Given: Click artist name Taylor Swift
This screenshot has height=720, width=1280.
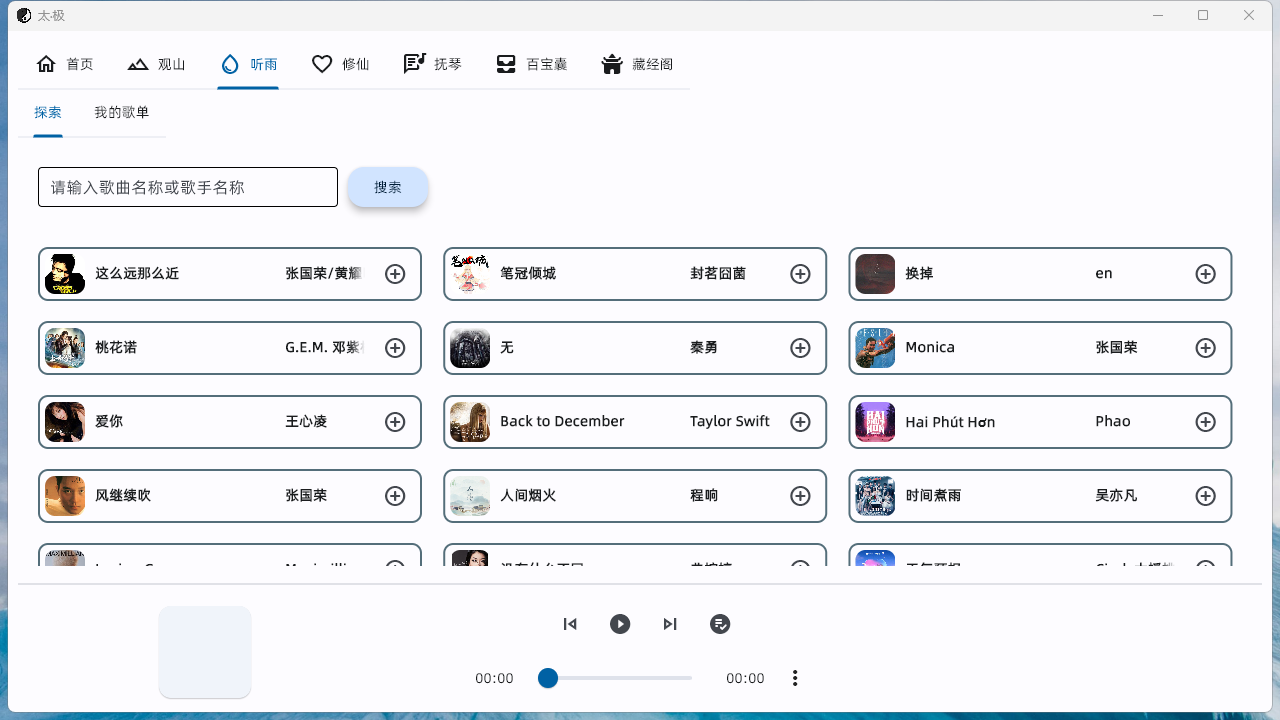Looking at the screenshot, I should coord(730,421).
